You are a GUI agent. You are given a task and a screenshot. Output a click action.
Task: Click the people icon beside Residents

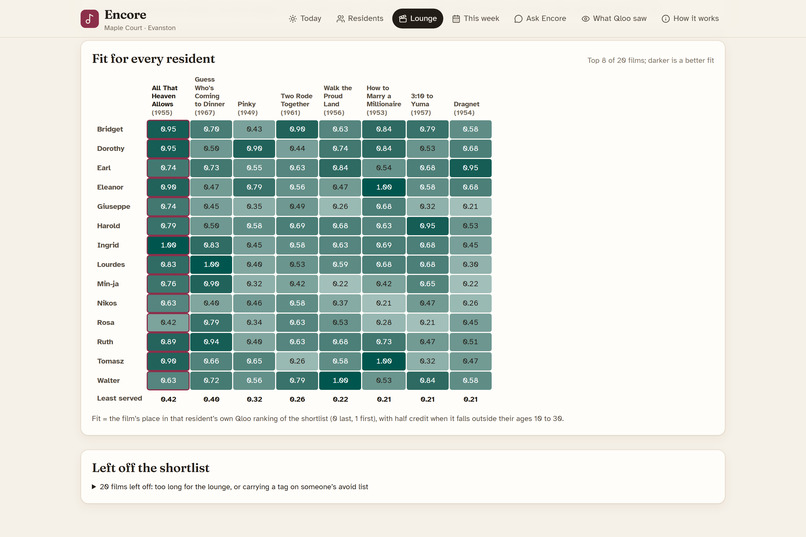click(x=340, y=19)
